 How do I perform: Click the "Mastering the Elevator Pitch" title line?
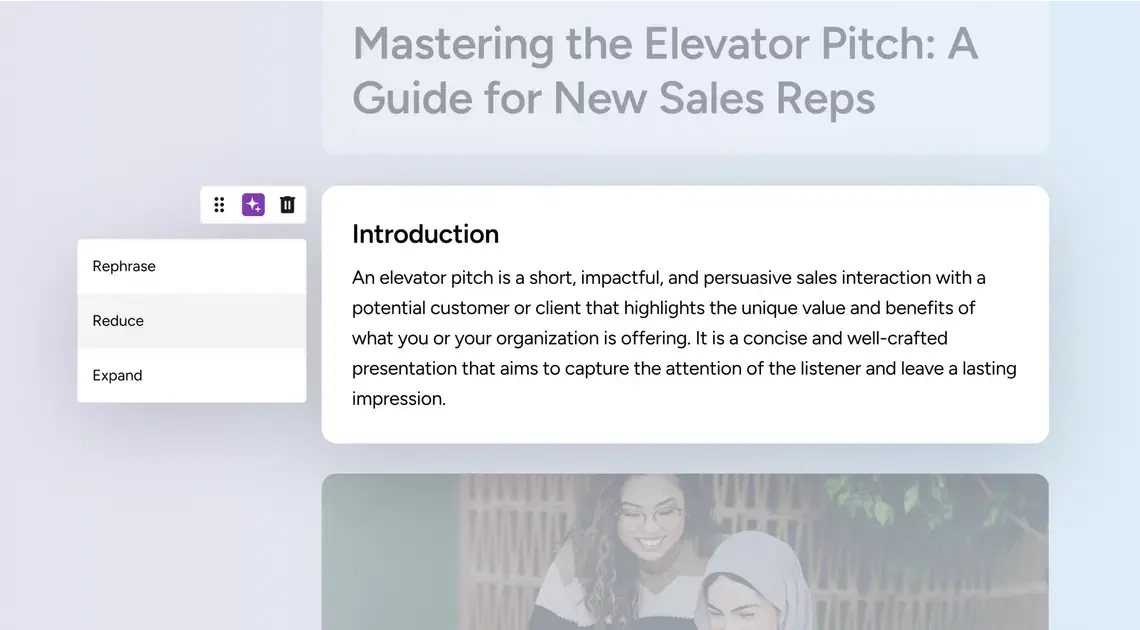[665, 44]
